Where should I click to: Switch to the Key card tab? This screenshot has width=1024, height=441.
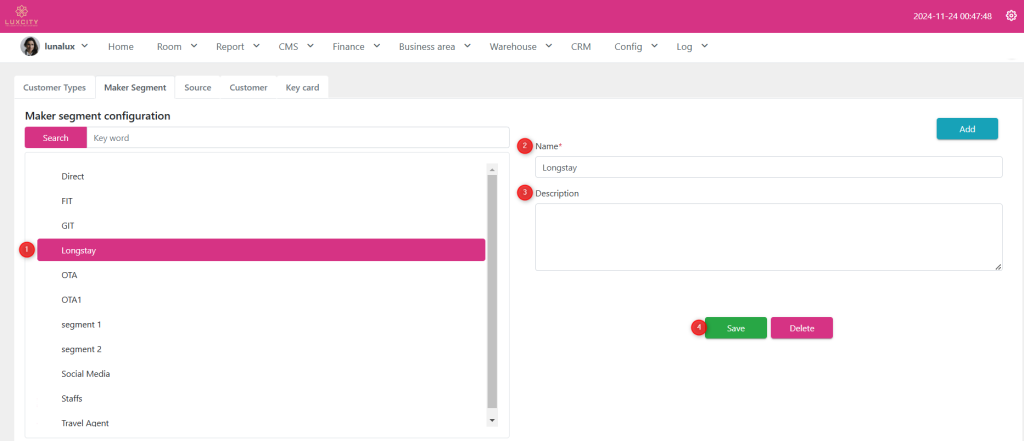coord(302,88)
